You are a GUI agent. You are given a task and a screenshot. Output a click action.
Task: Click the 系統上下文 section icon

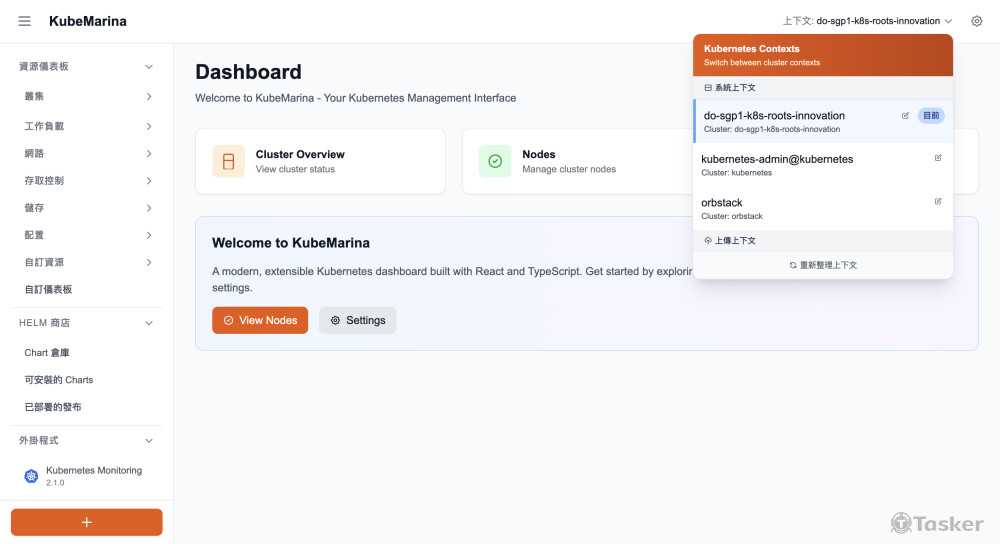[708, 87]
